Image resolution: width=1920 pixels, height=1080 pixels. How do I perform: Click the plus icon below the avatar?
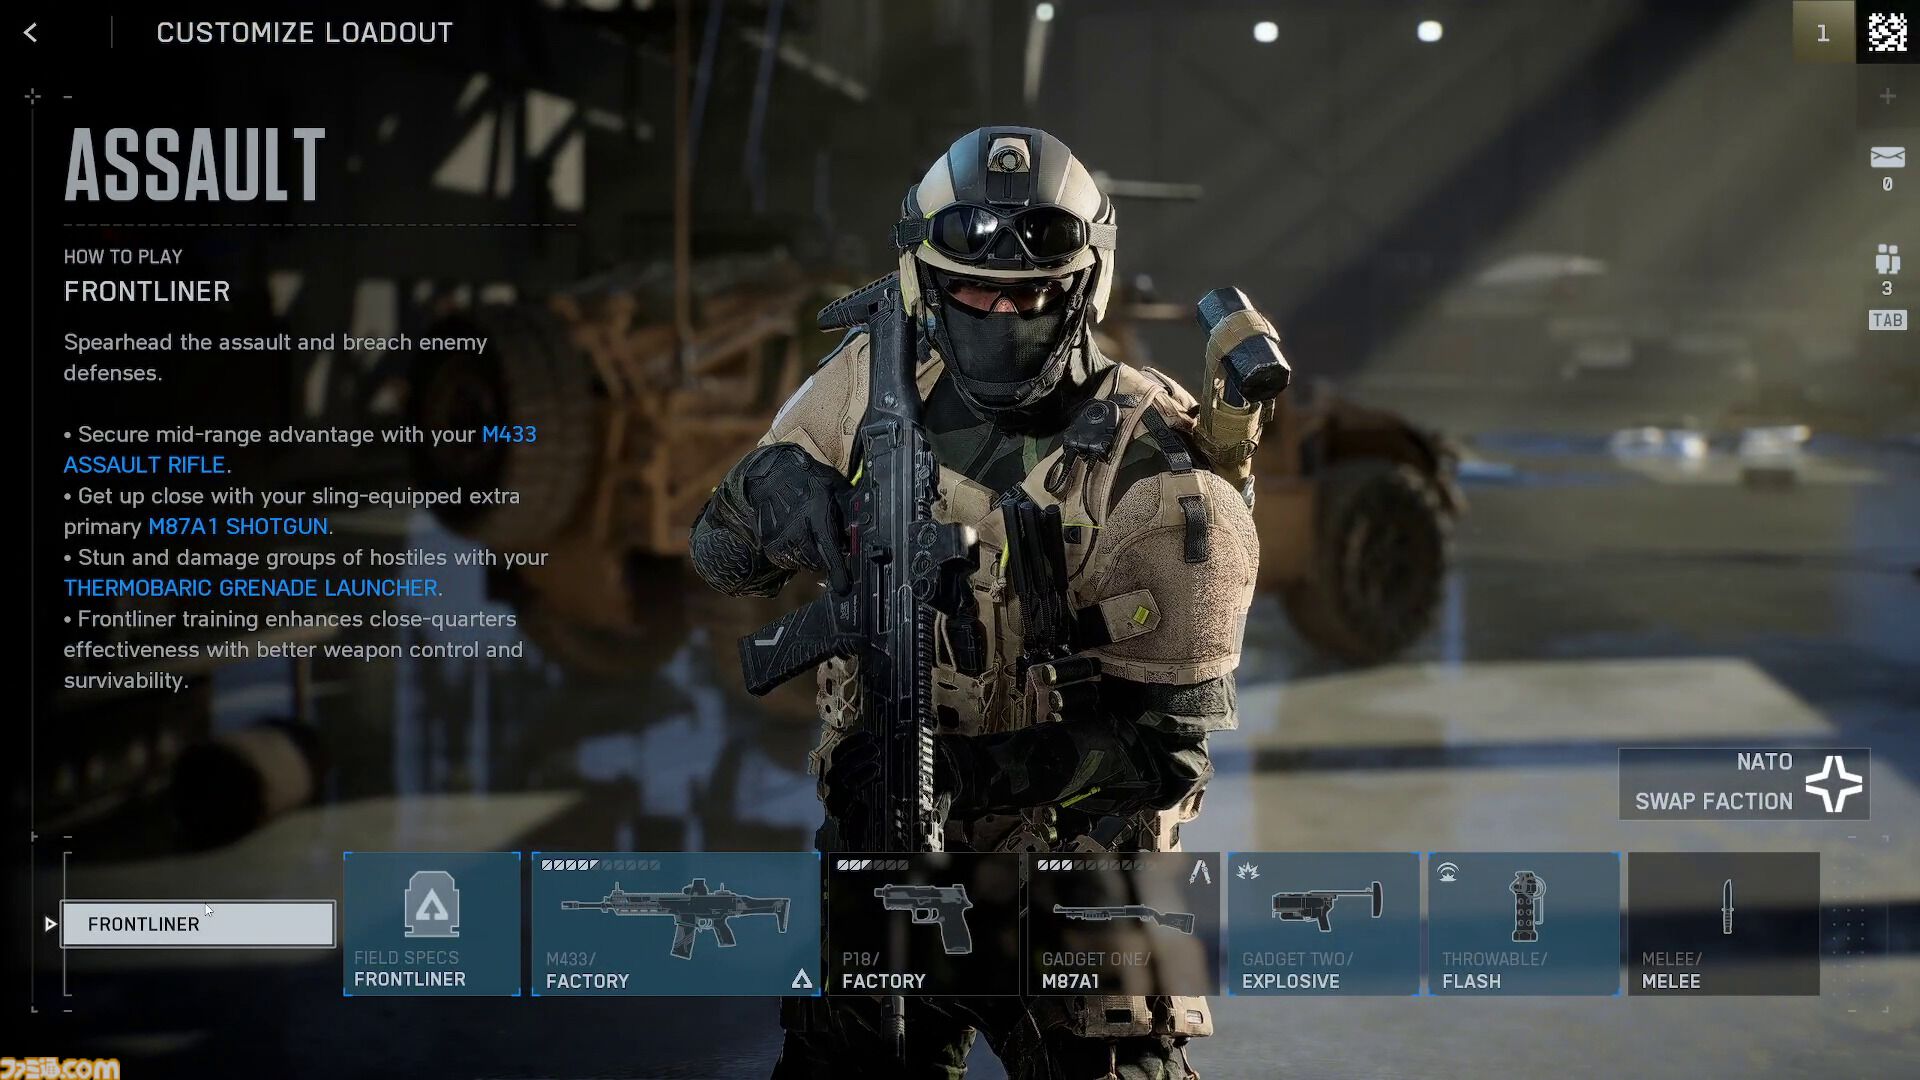coord(1887,96)
